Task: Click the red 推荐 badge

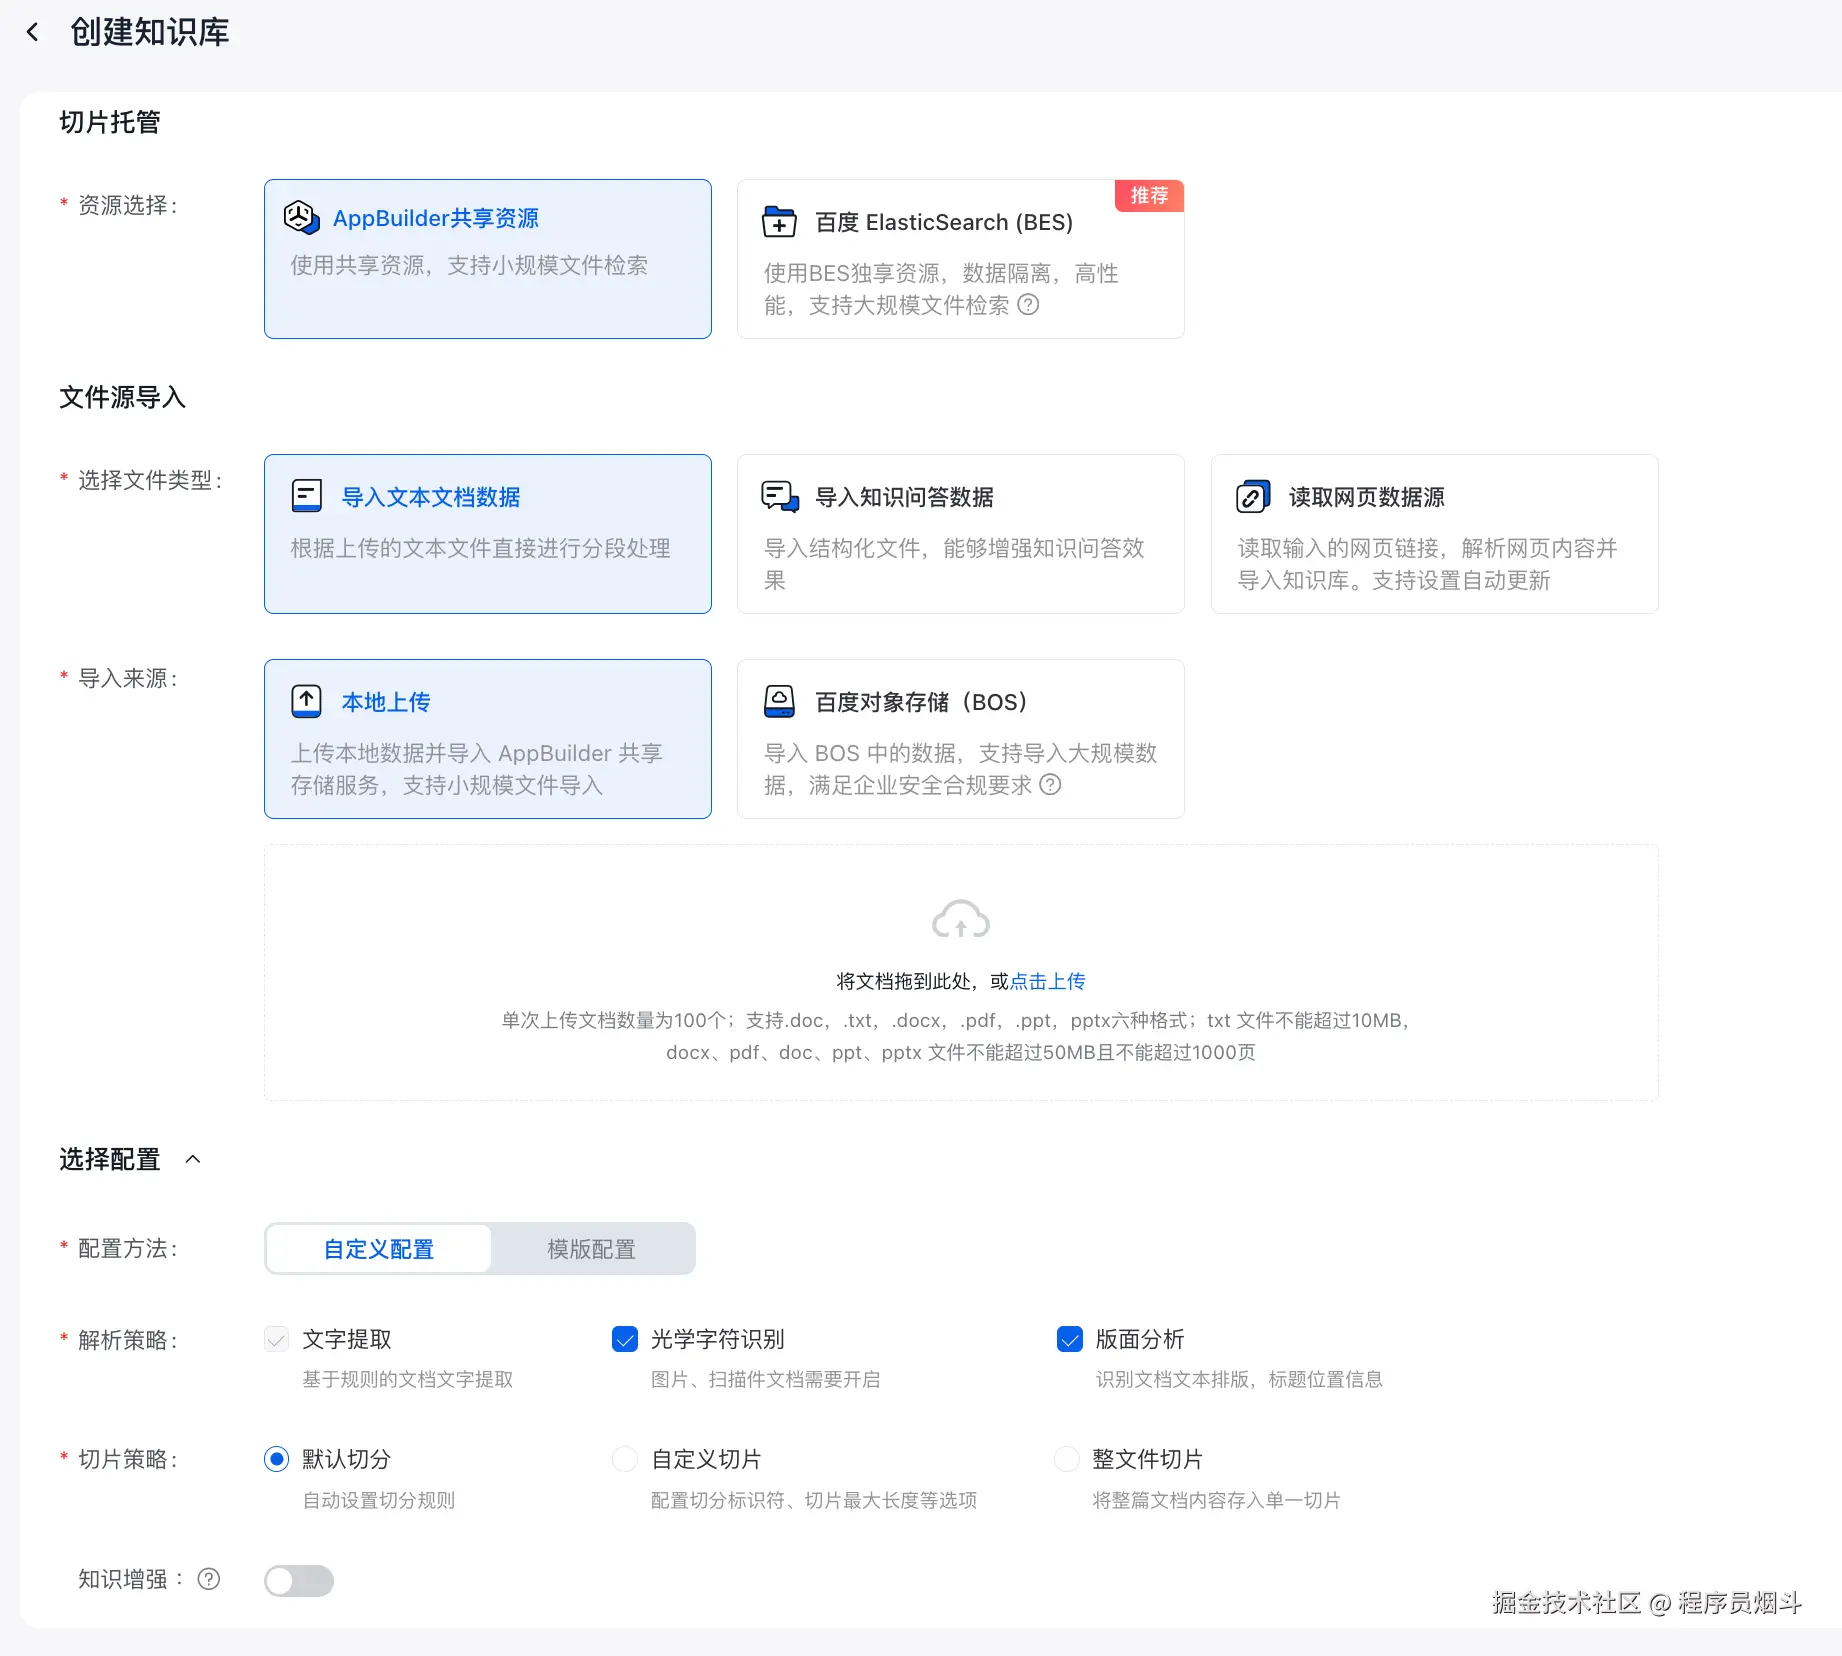Action: point(1149,196)
